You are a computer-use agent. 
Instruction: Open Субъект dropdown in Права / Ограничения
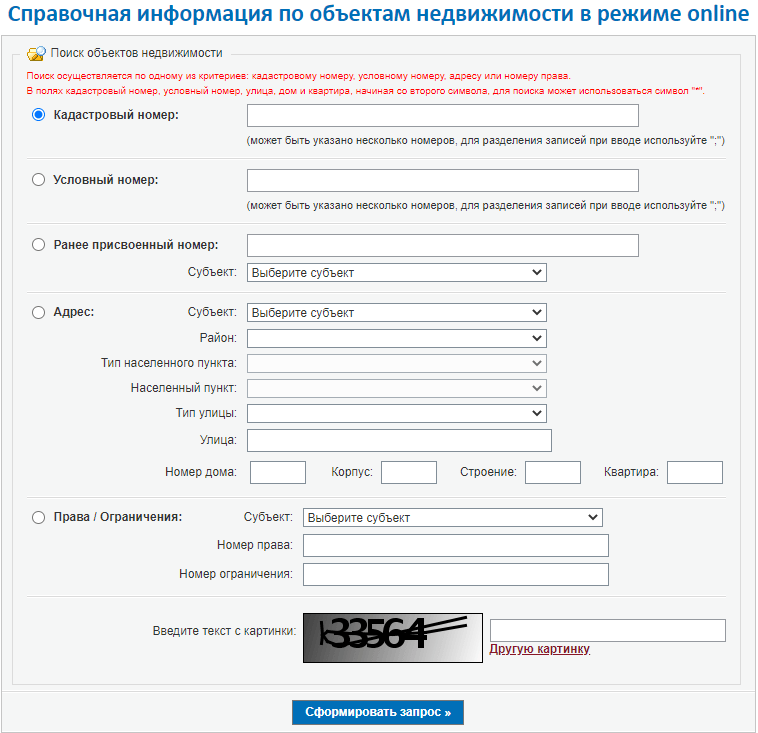452,518
